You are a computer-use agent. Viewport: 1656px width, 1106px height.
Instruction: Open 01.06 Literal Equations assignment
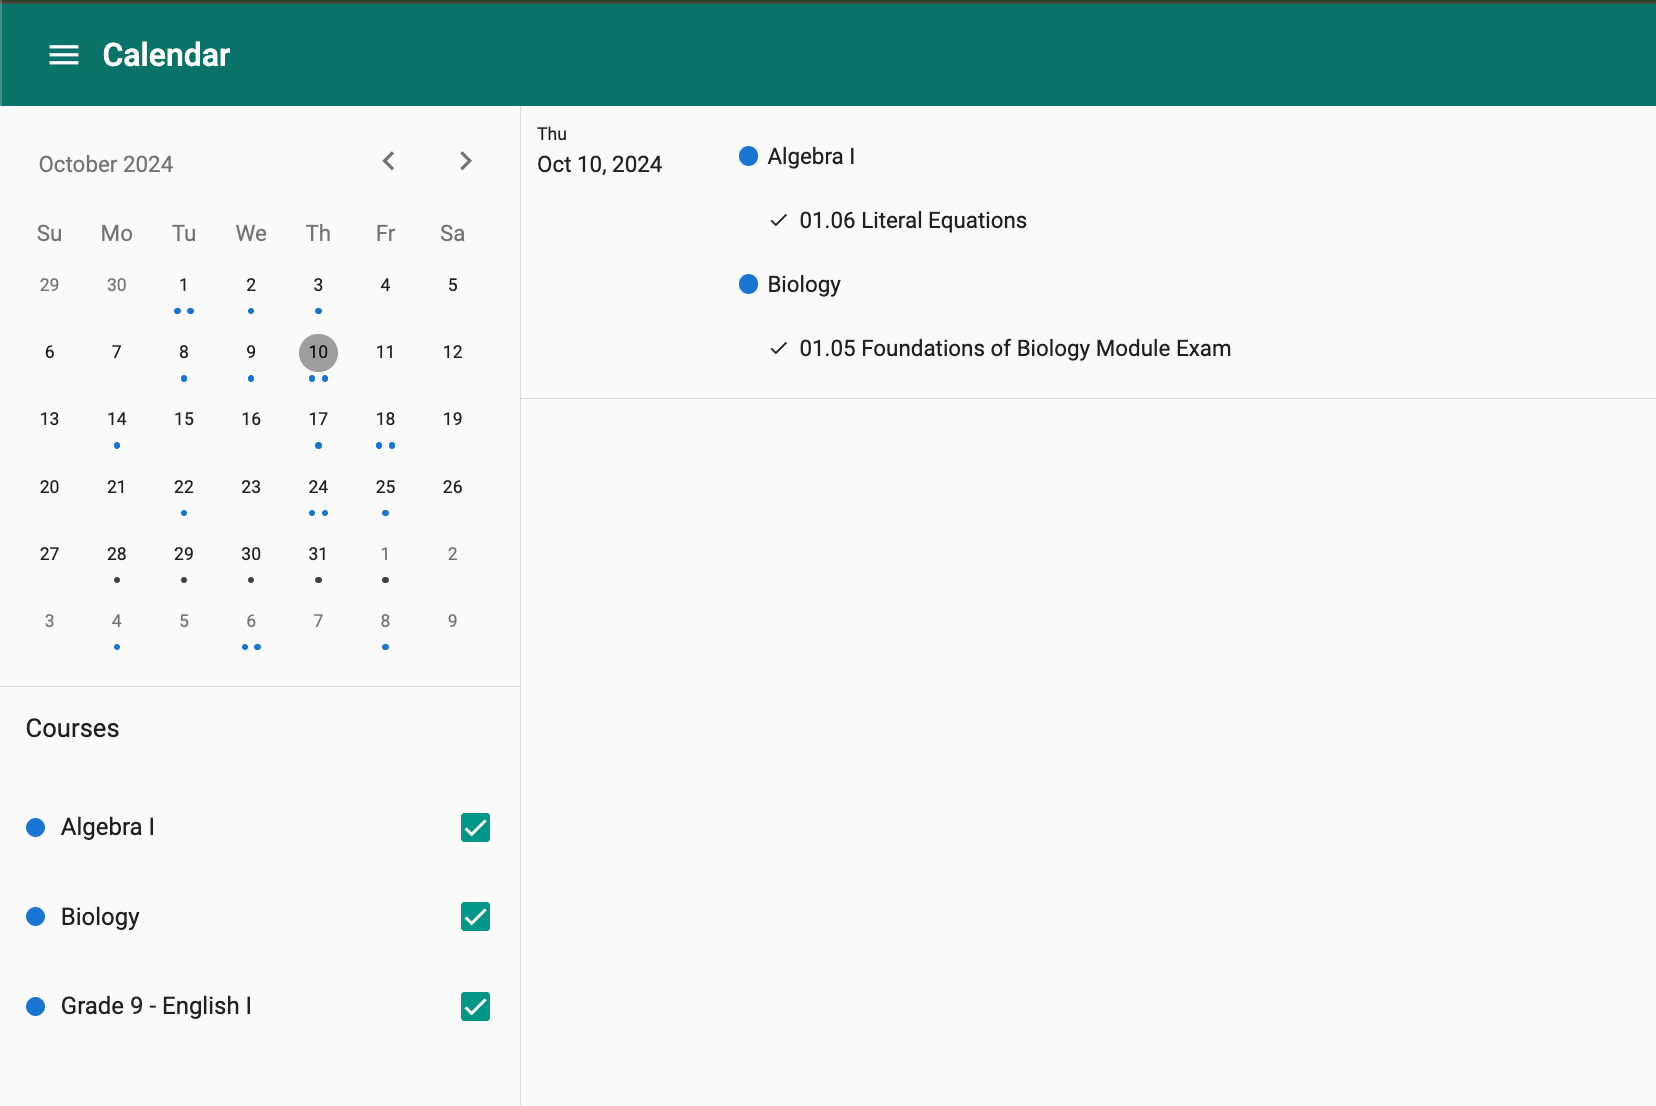(912, 221)
